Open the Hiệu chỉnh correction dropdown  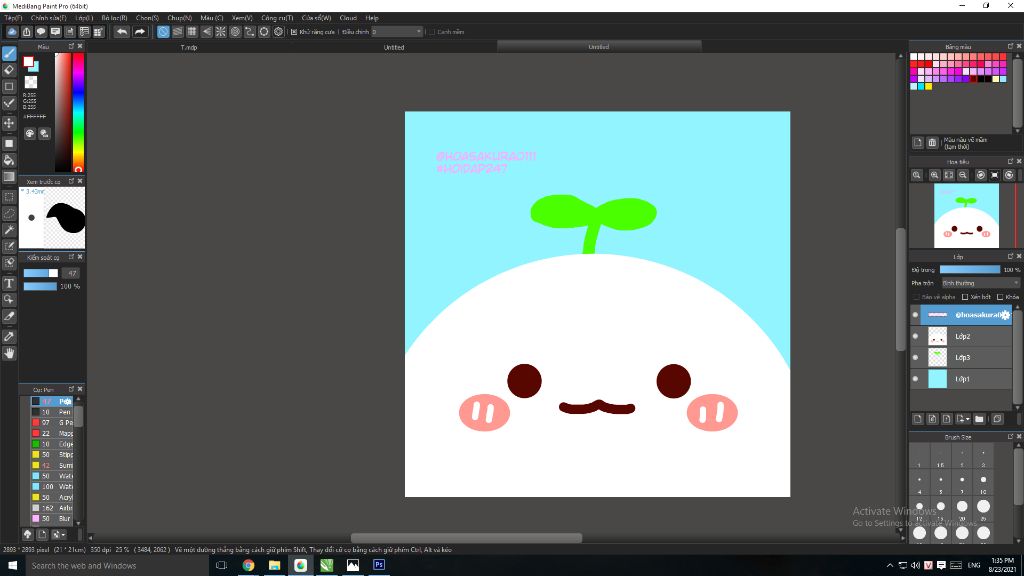click(x=397, y=31)
